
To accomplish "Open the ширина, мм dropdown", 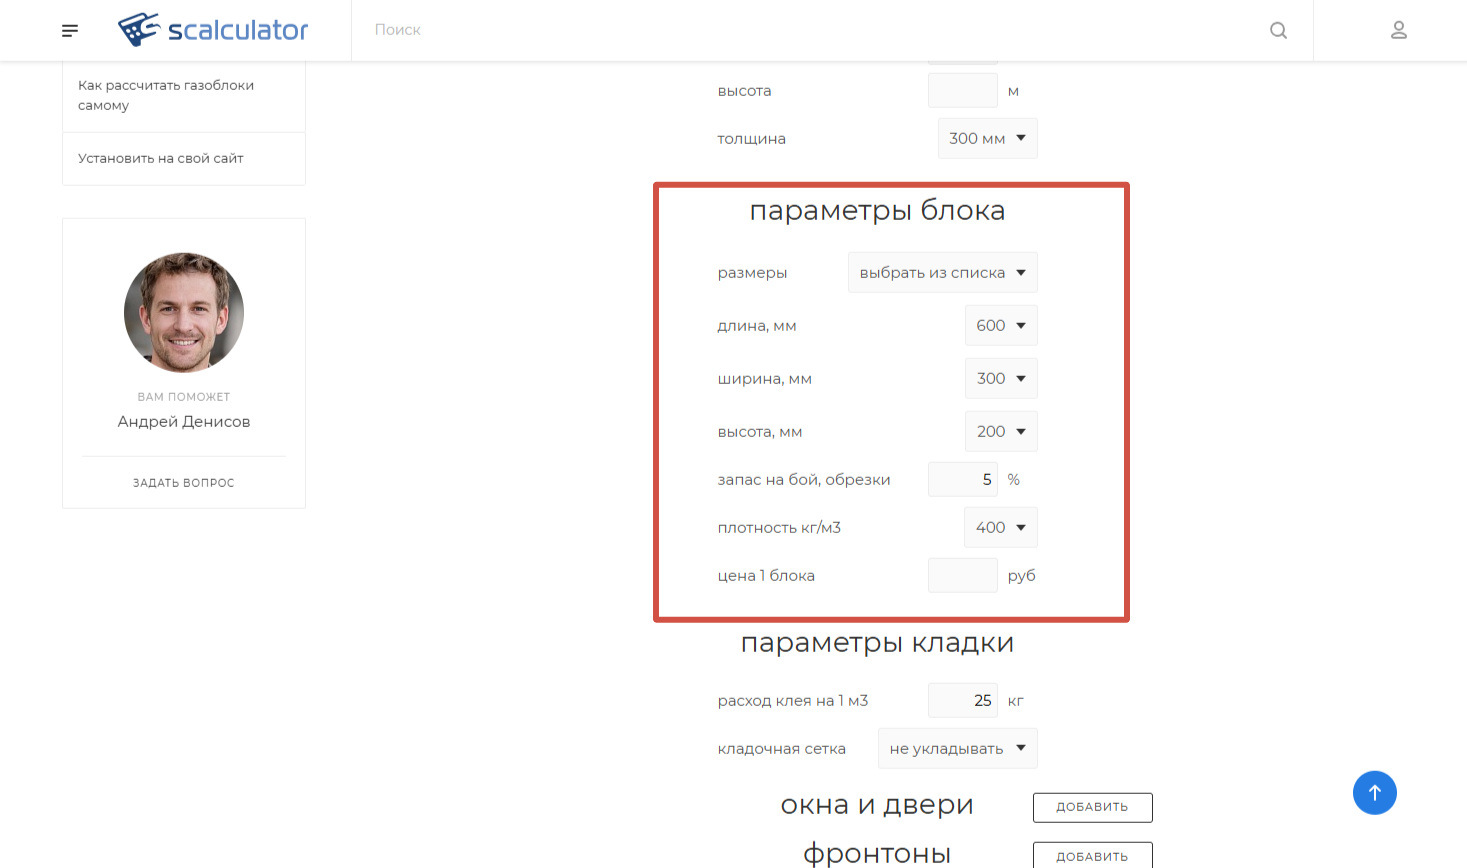I will pos(1000,378).
